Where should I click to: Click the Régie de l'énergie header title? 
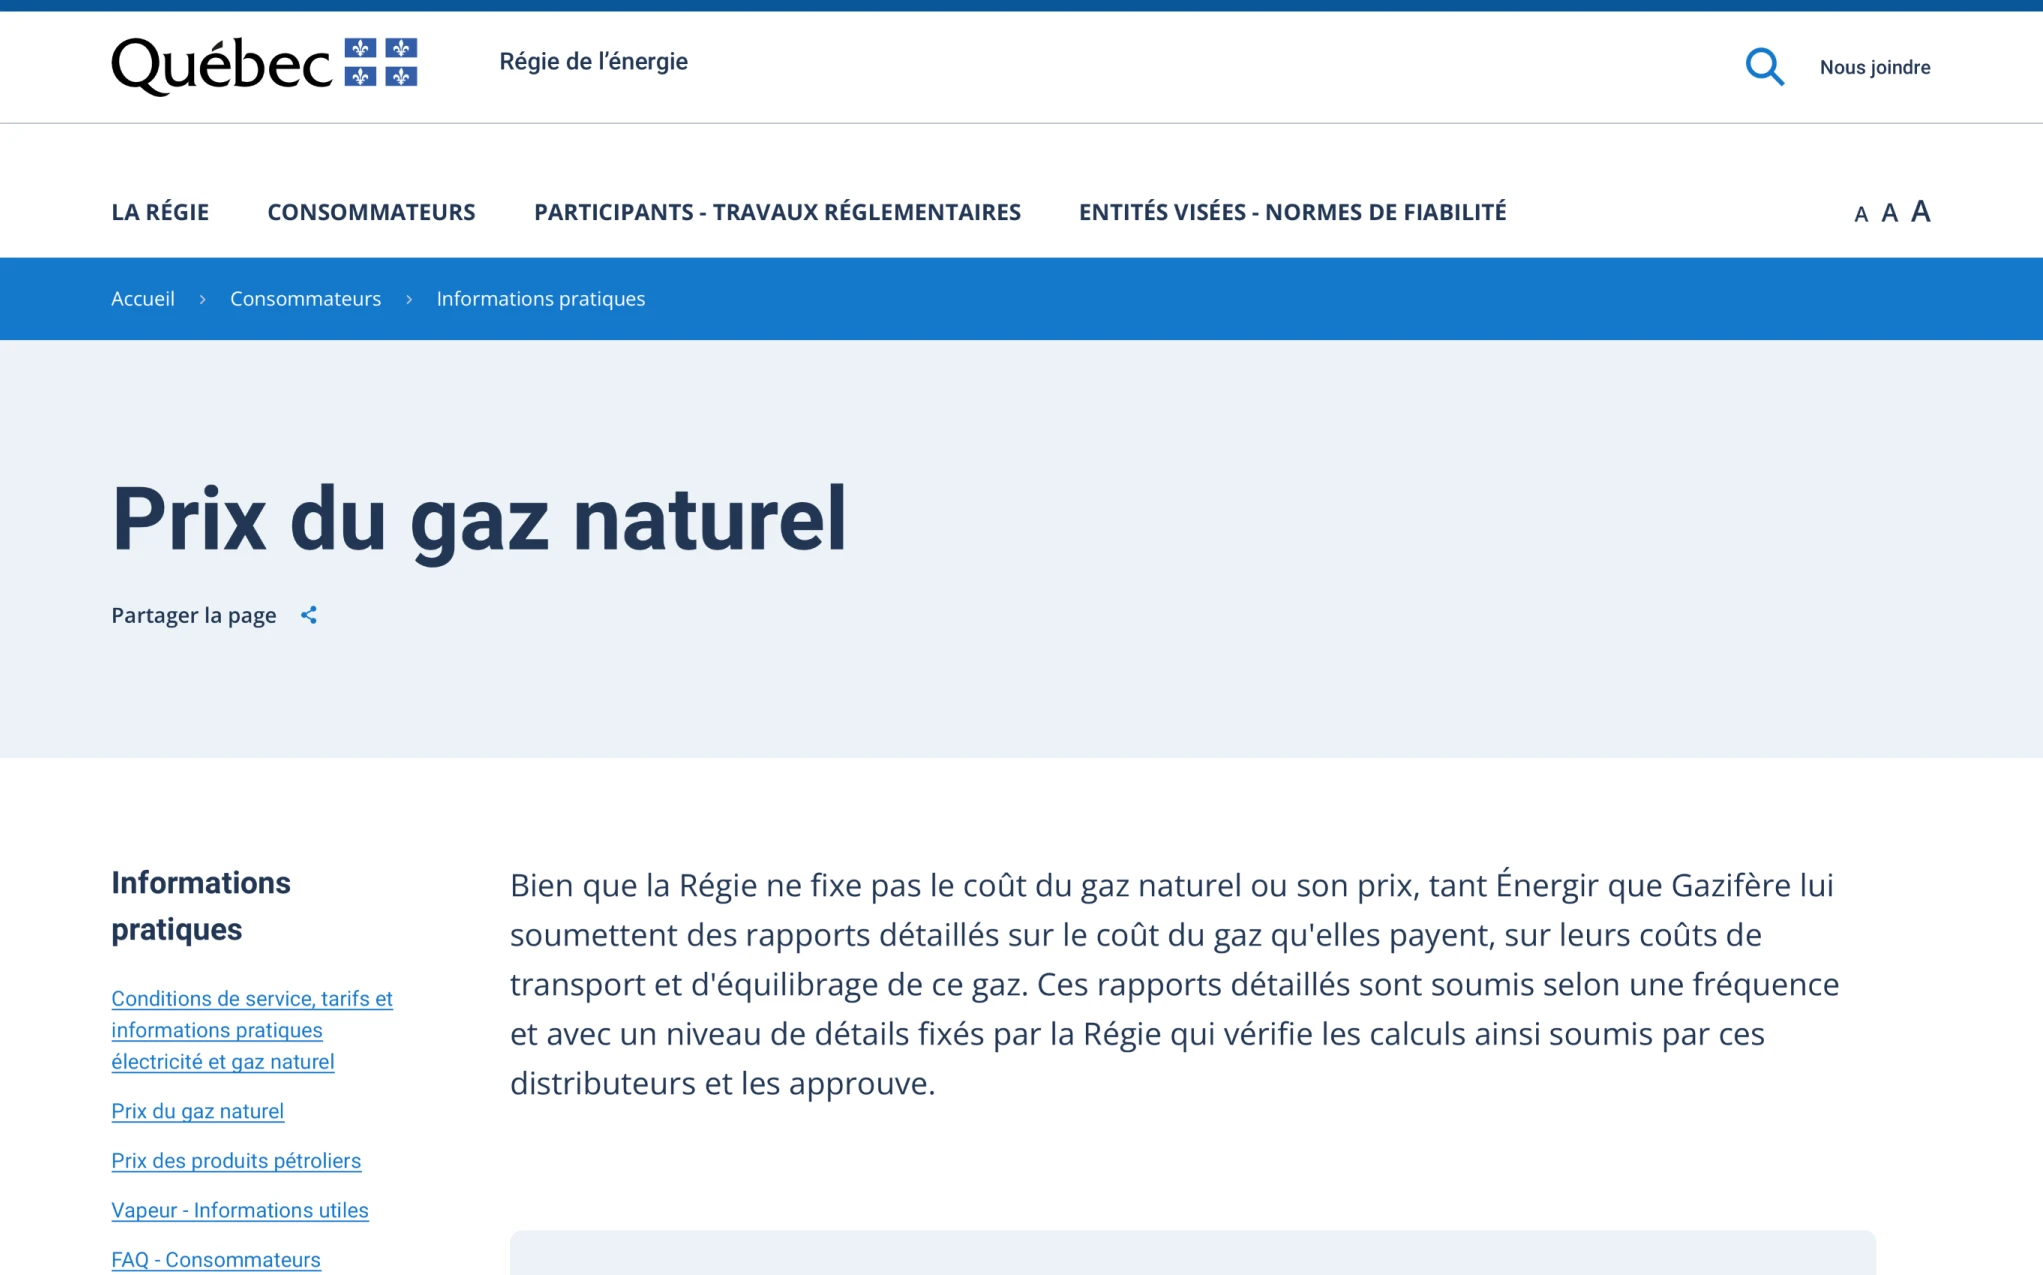click(x=593, y=62)
